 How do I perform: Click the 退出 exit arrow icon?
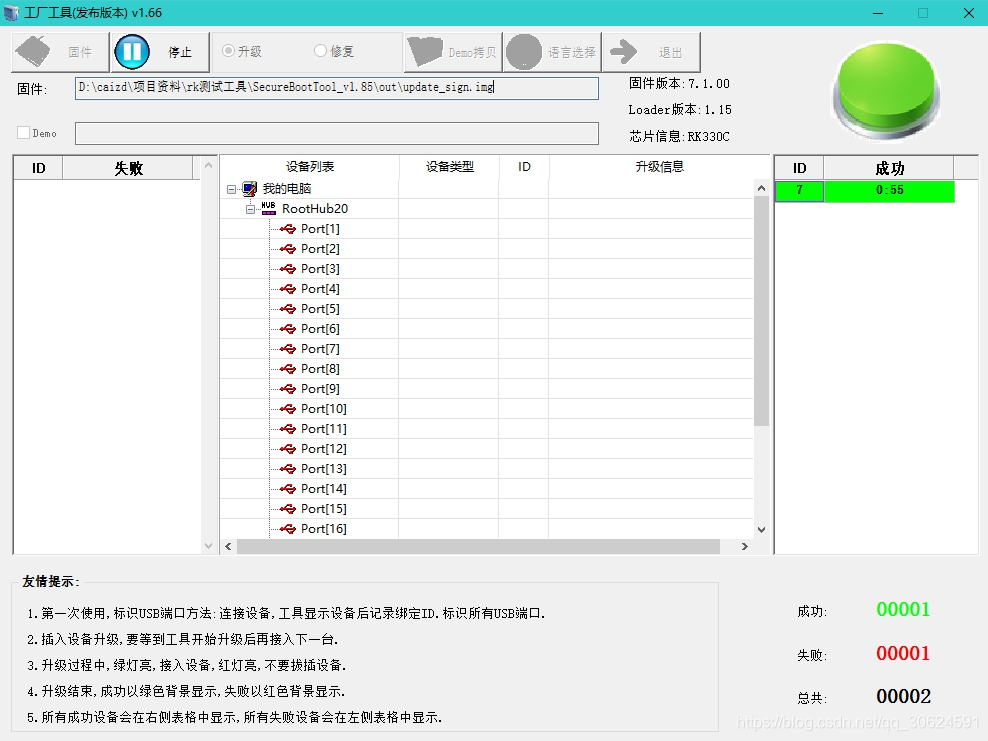[x=624, y=50]
